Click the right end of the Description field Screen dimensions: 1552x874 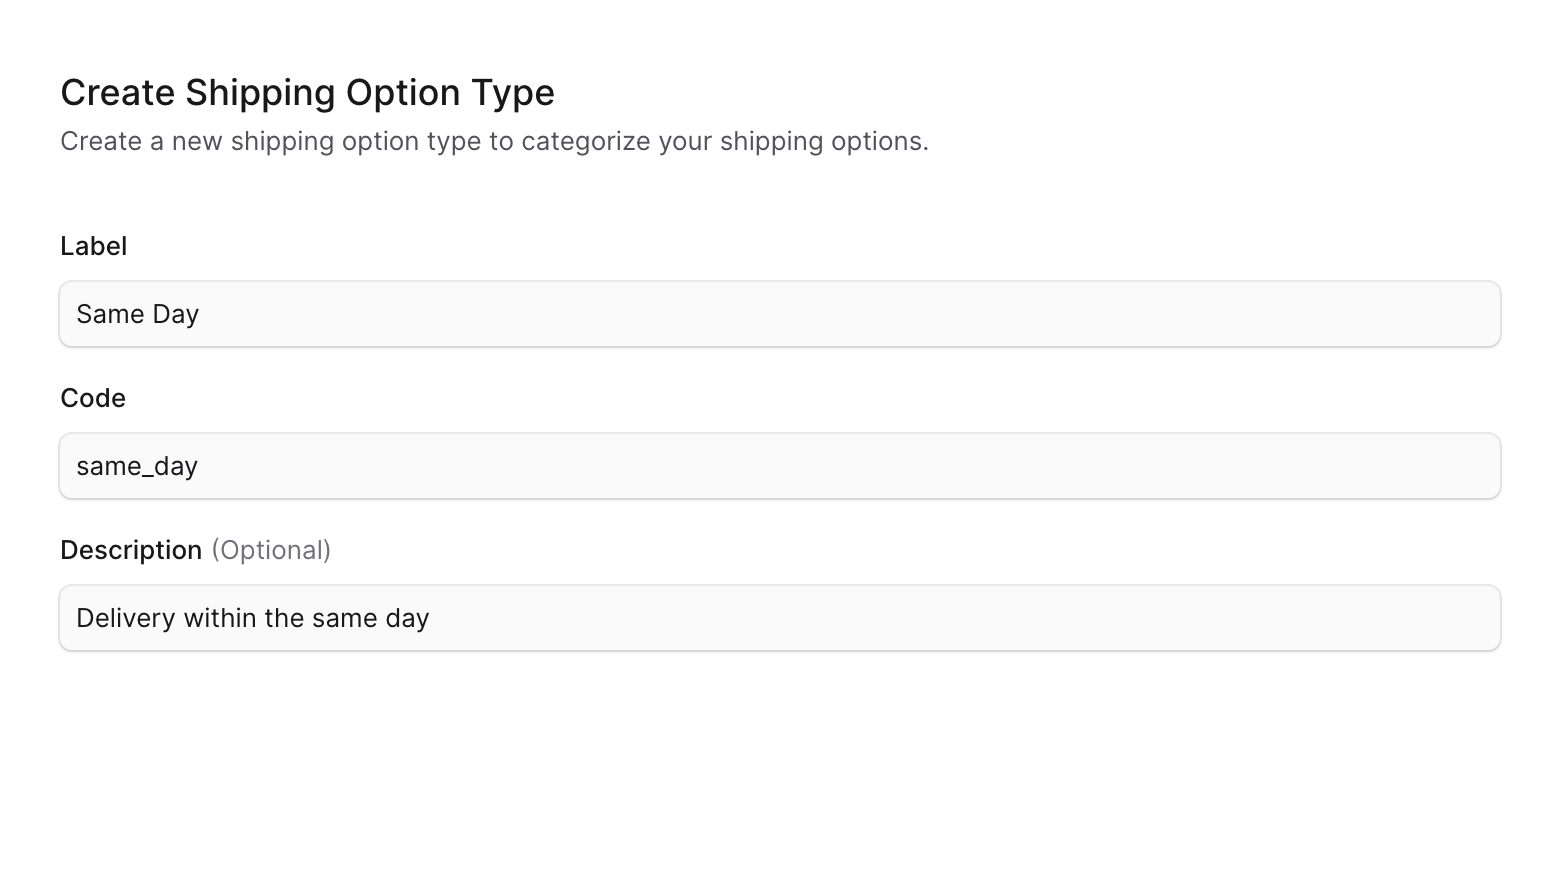(1470, 617)
